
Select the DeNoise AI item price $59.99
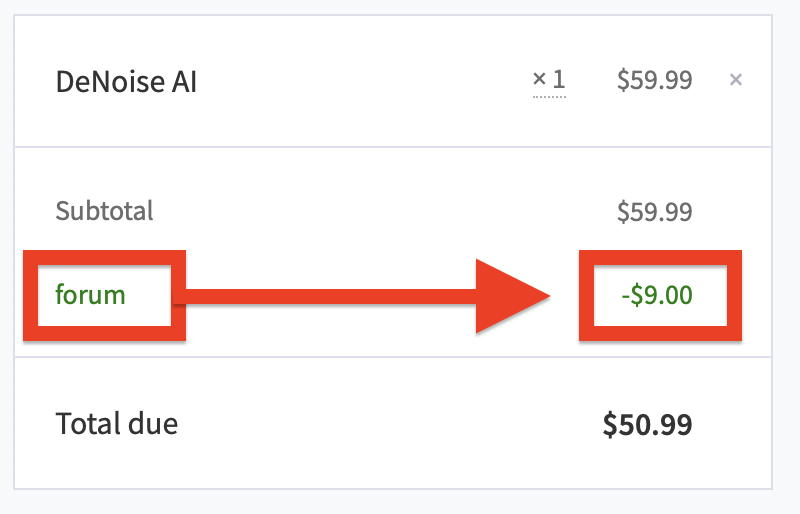pos(655,80)
